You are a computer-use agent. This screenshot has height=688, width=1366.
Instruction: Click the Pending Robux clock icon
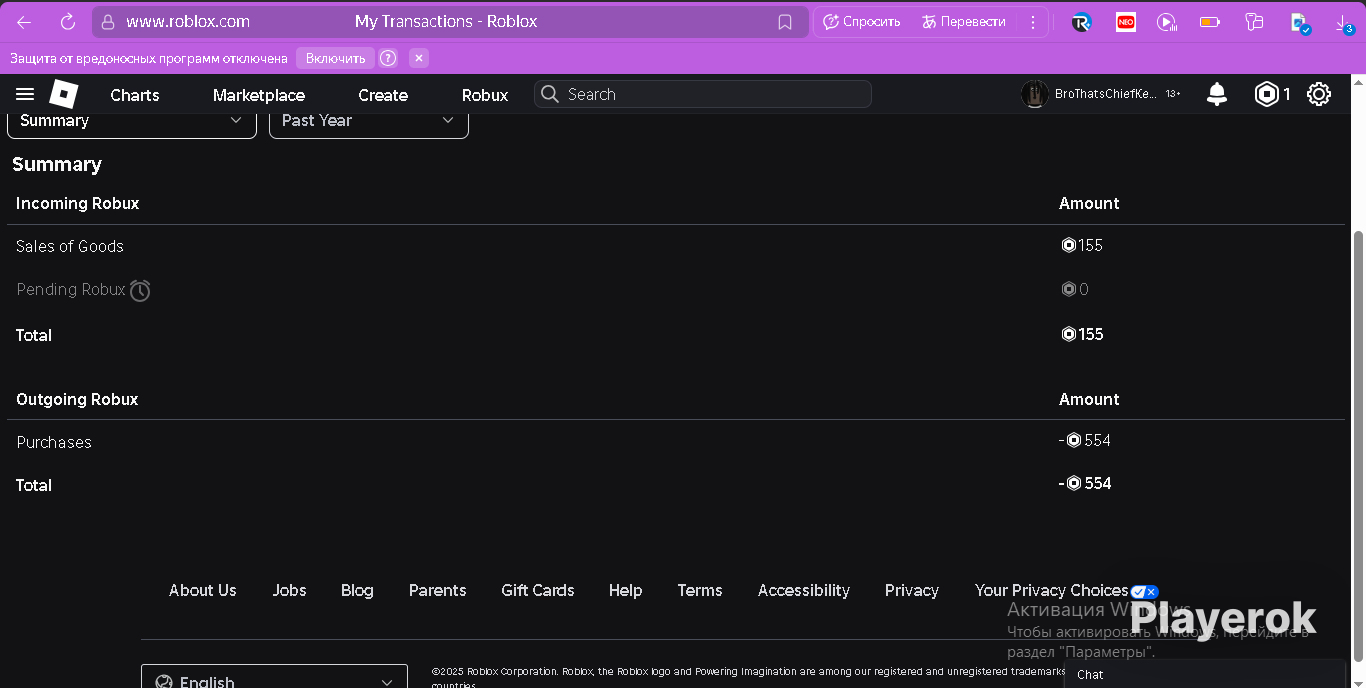pyautogui.click(x=140, y=291)
